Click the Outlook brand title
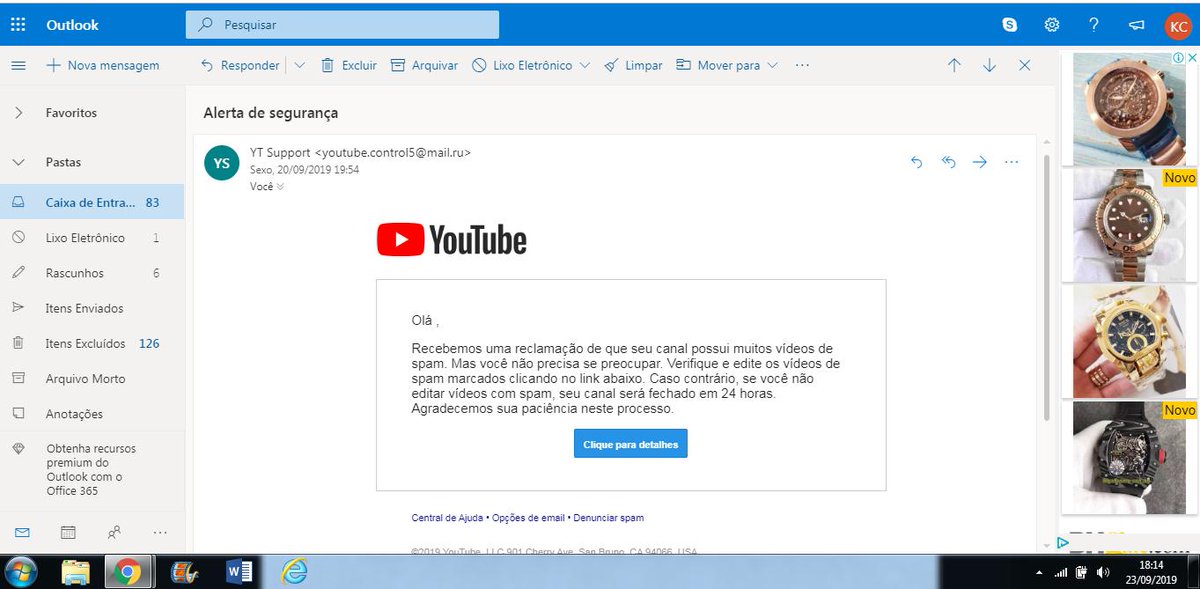 pyautogui.click(x=72, y=25)
